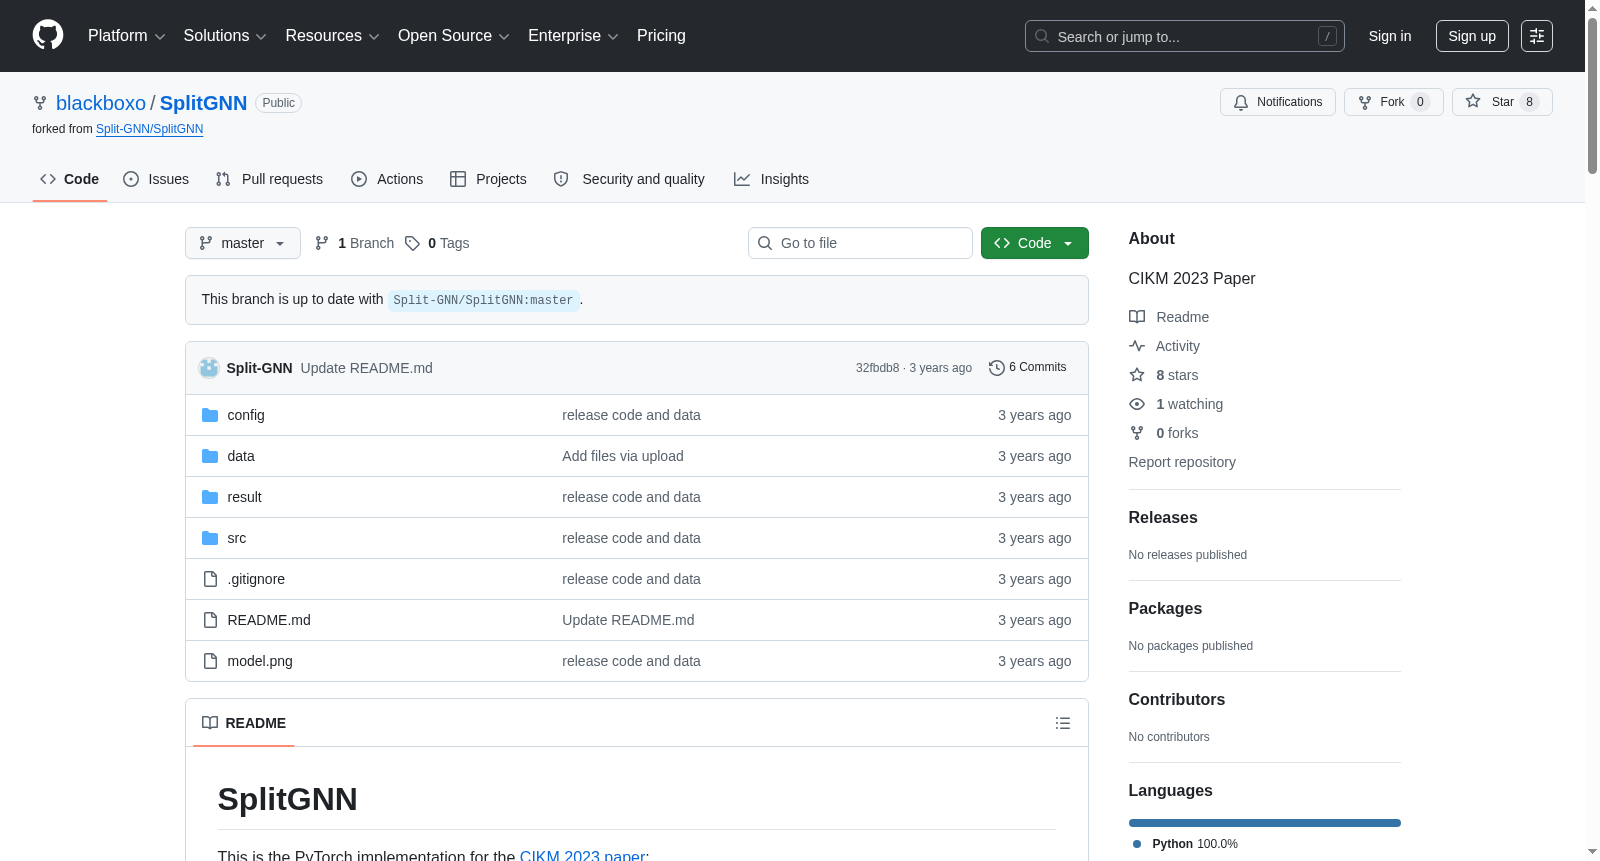Click the Python language color dot
This screenshot has width=1600, height=861.
(x=1137, y=844)
